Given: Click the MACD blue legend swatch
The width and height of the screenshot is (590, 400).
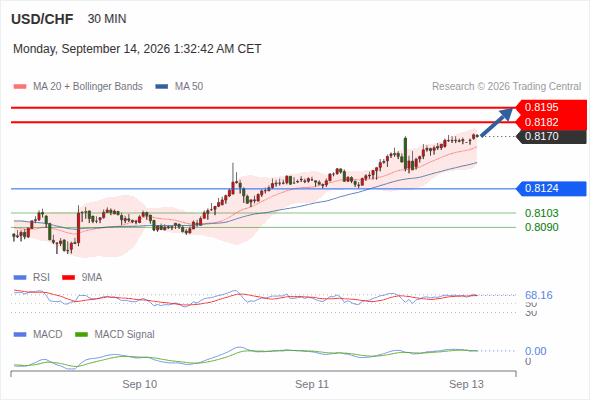Looking at the screenshot, I should tap(20, 335).
